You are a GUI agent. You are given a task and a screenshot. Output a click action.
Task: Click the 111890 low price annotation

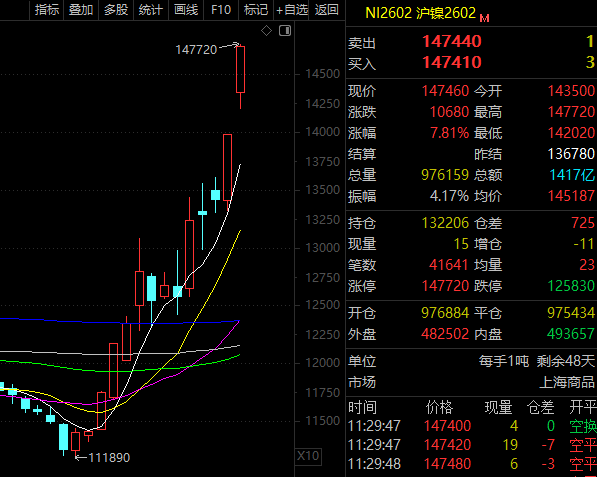click(x=109, y=457)
